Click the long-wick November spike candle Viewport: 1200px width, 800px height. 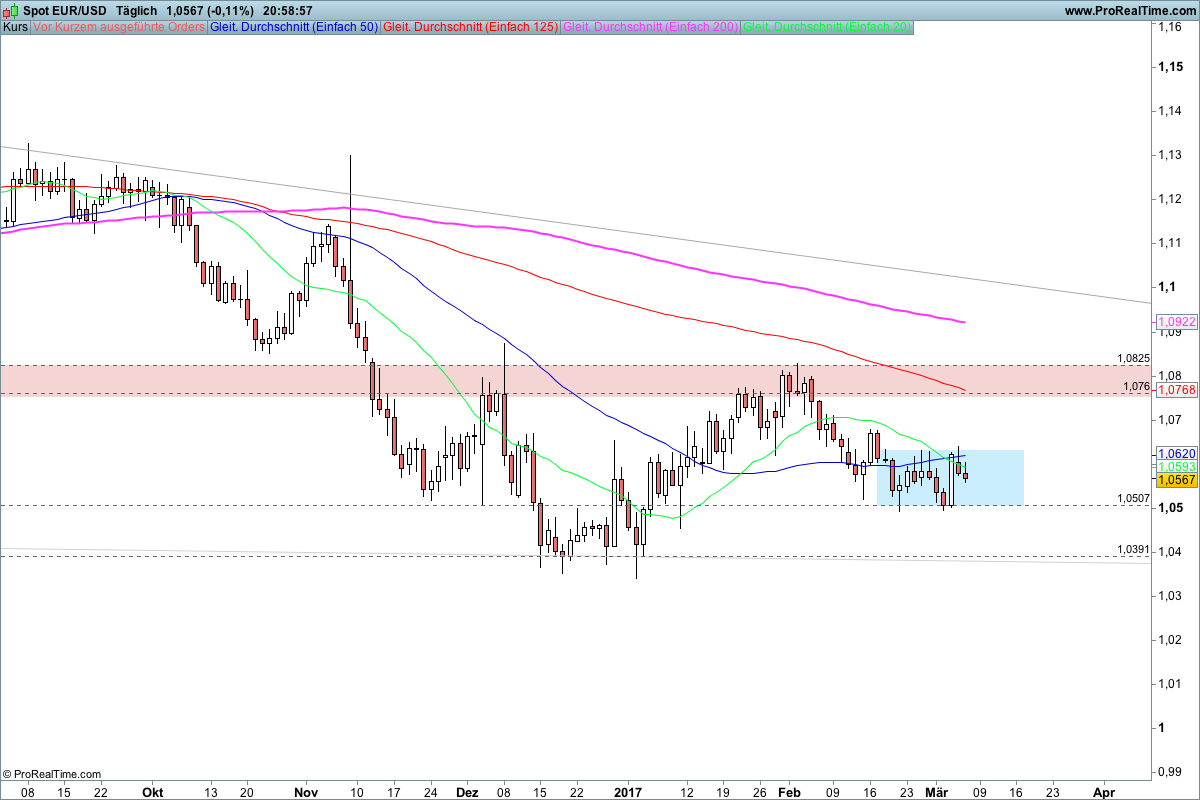350,240
